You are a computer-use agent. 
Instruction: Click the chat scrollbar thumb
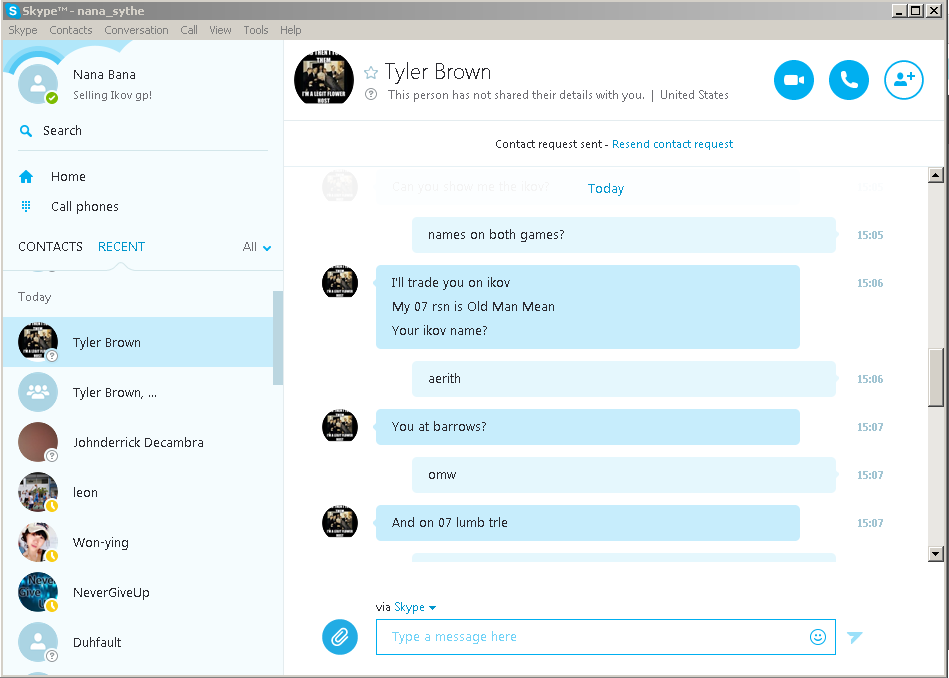click(x=936, y=377)
